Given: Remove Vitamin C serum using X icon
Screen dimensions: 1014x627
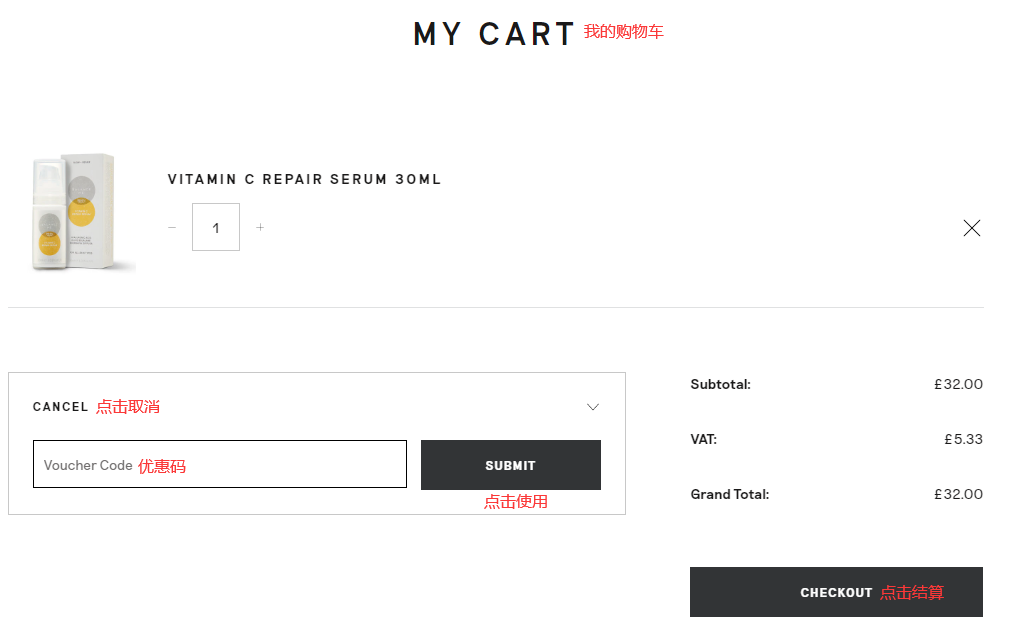Looking at the screenshot, I should pyautogui.click(x=971, y=228).
